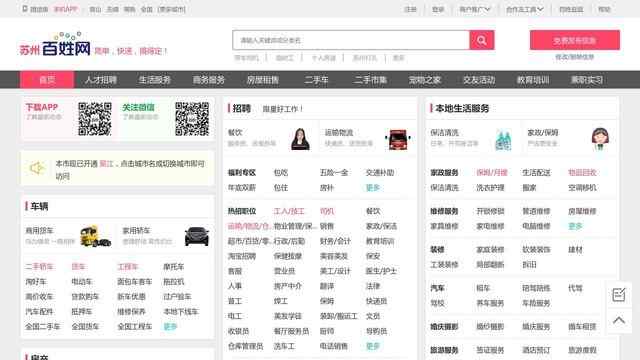The width and height of the screenshot is (640, 360).
Task: Click the 代驾 link in 汽车 section
Action: 575,288
